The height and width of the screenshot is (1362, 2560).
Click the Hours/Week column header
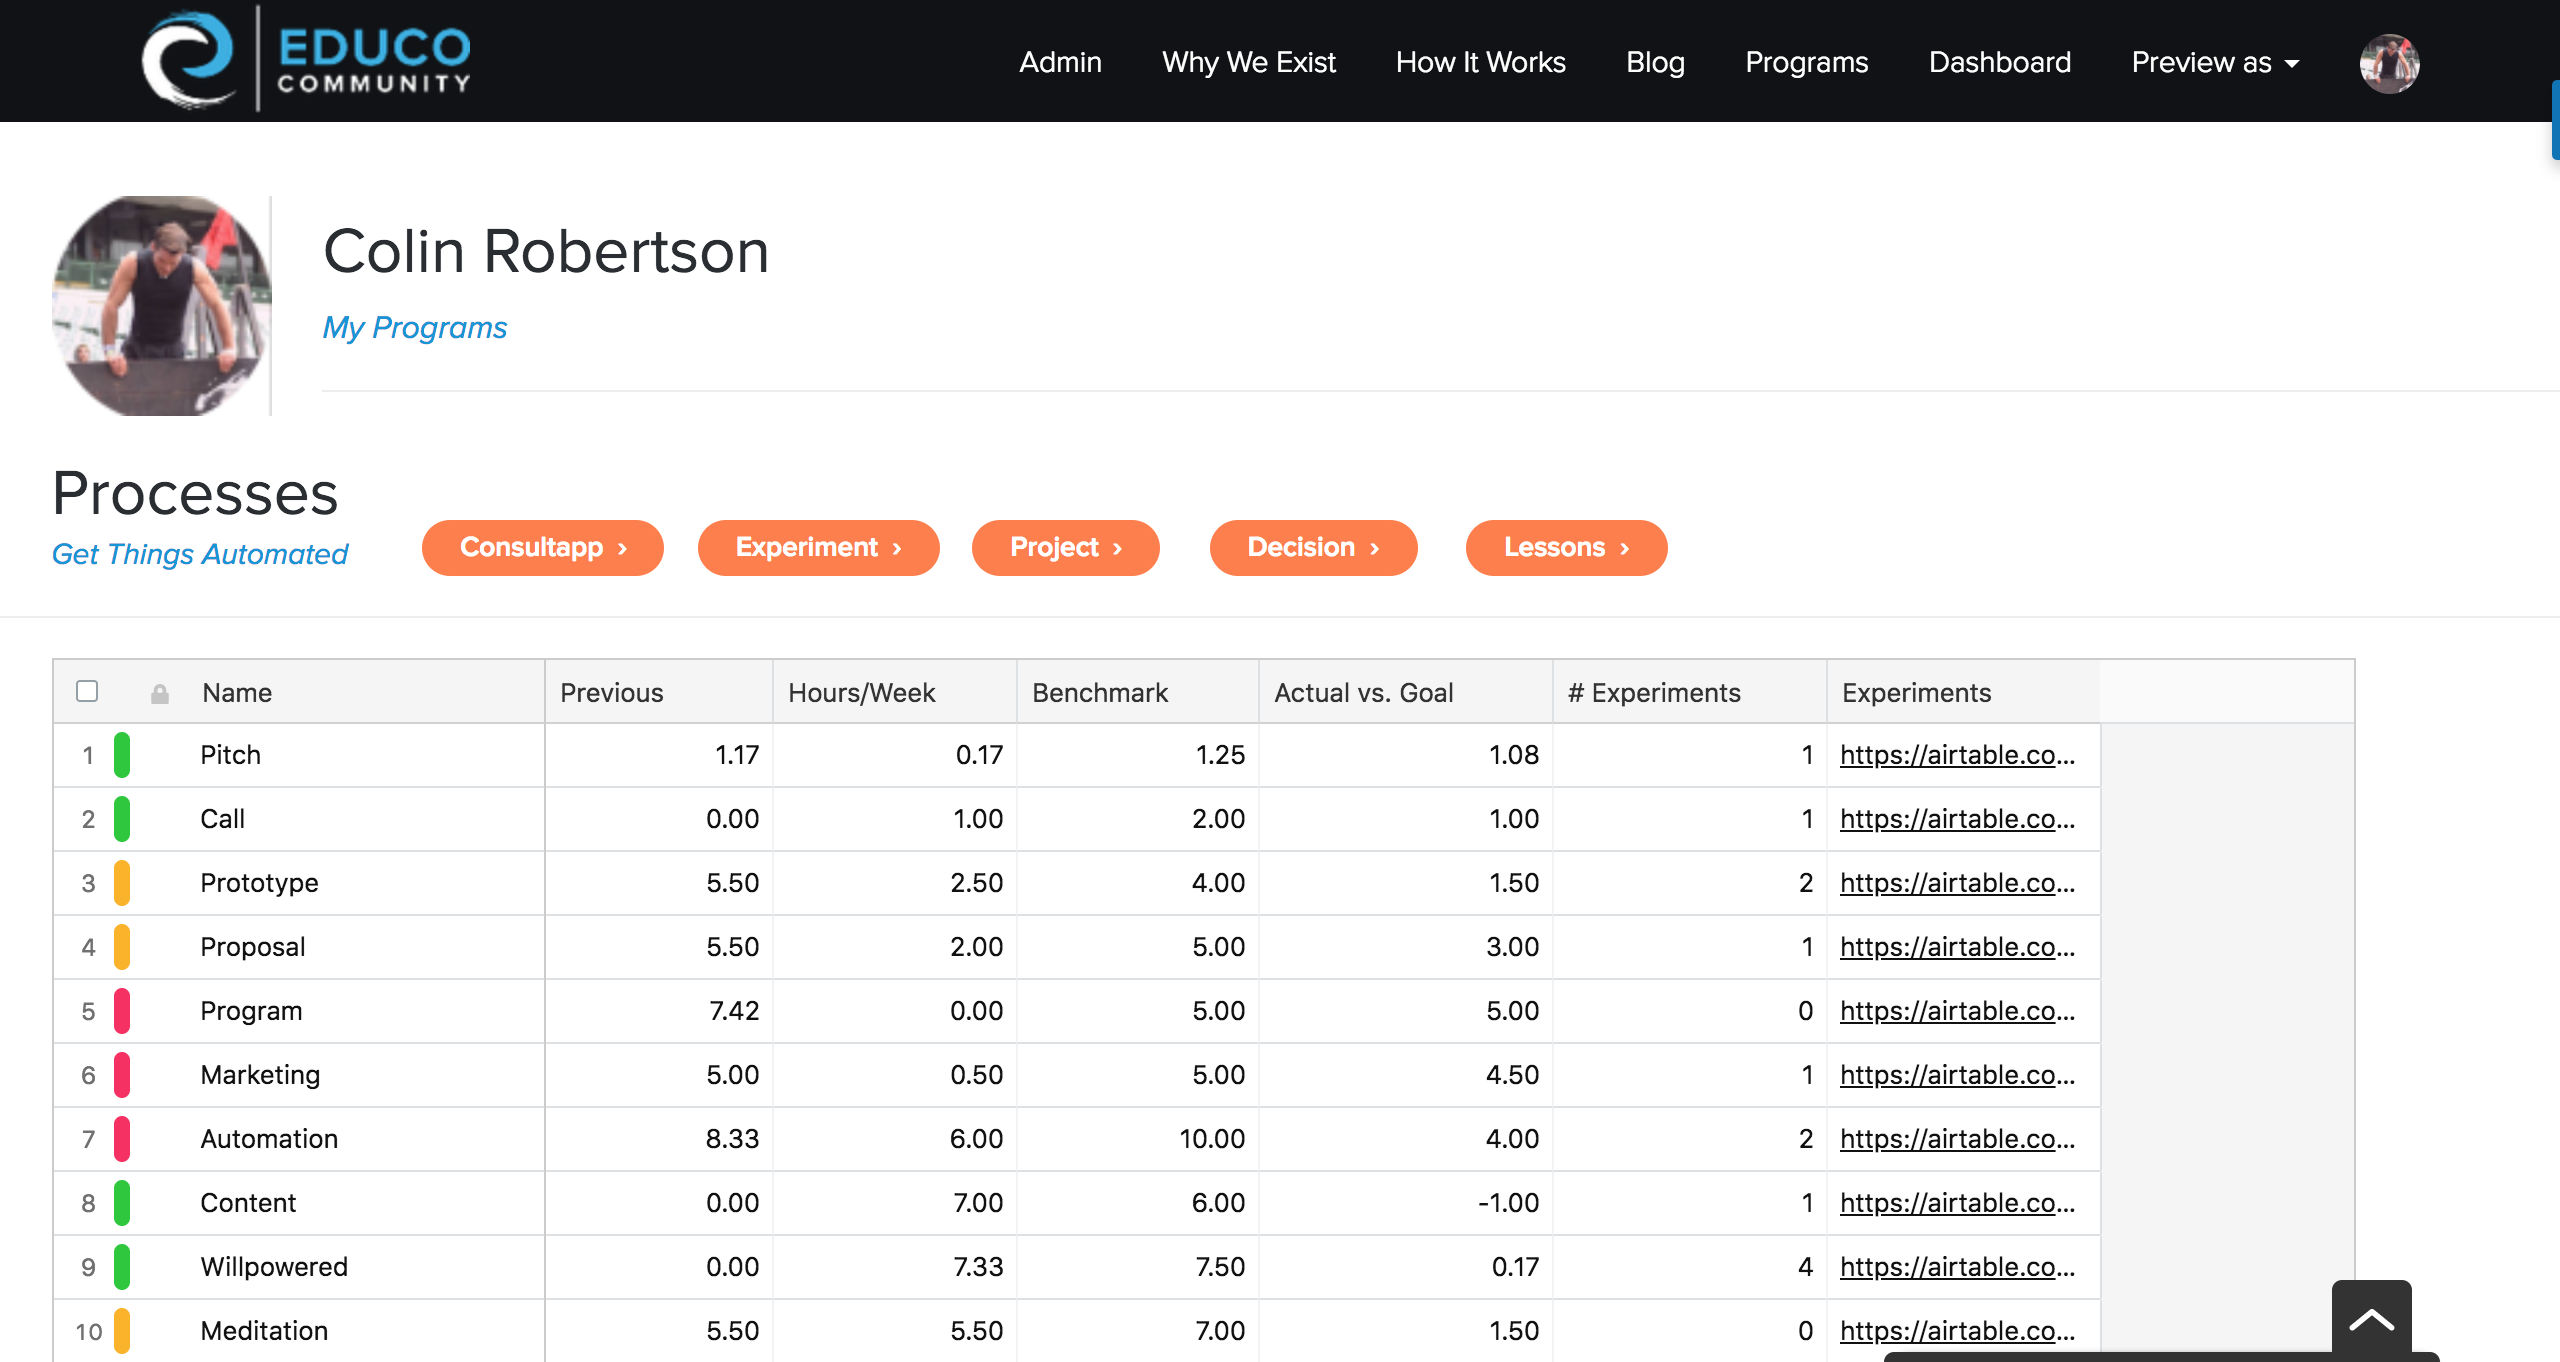coord(895,692)
